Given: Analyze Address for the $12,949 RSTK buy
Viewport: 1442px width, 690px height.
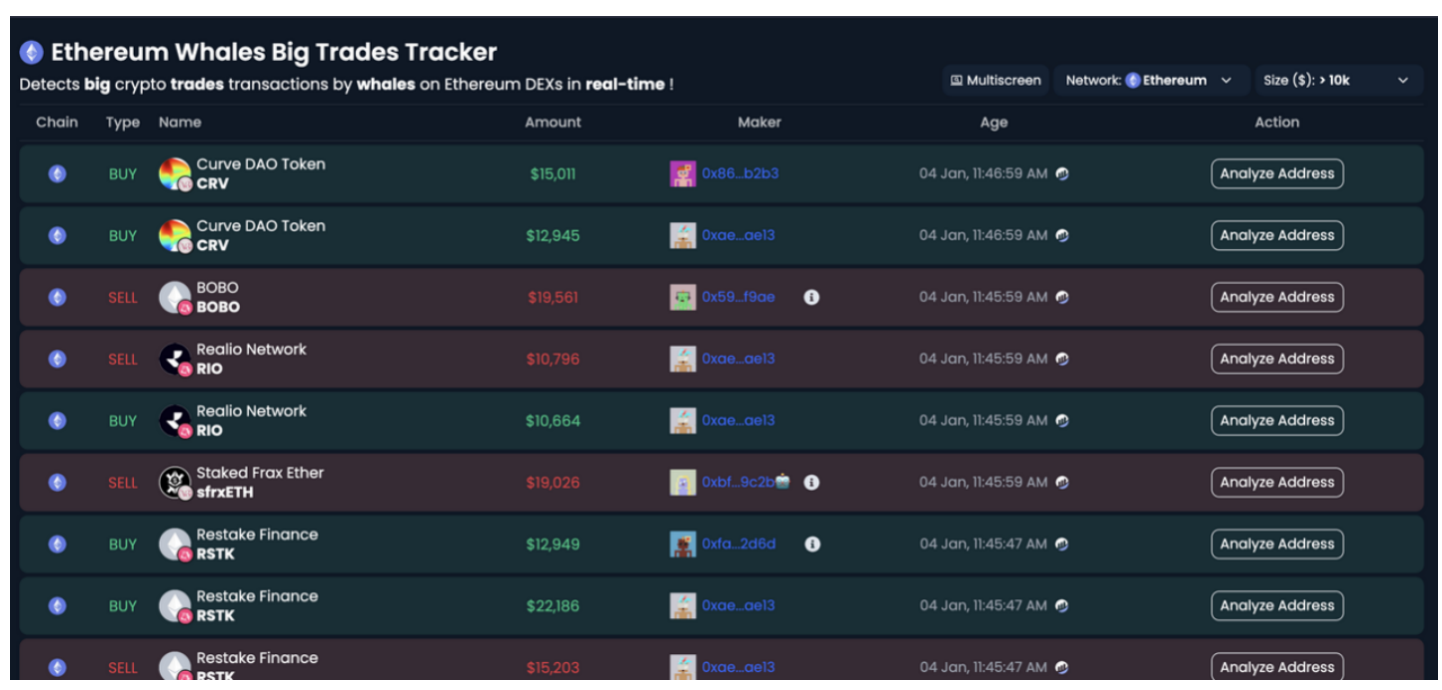Looking at the screenshot, I should click(x=1277, y=544).
